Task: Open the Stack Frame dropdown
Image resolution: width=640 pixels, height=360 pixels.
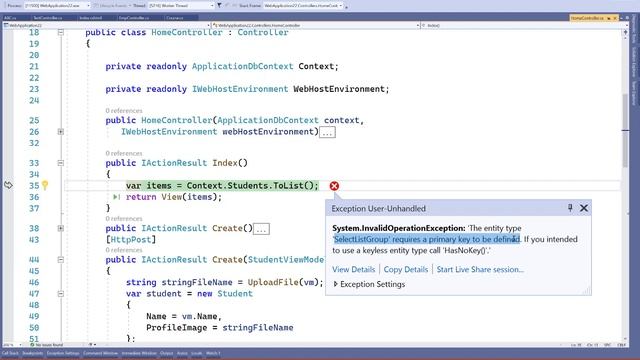Action: 302,6
